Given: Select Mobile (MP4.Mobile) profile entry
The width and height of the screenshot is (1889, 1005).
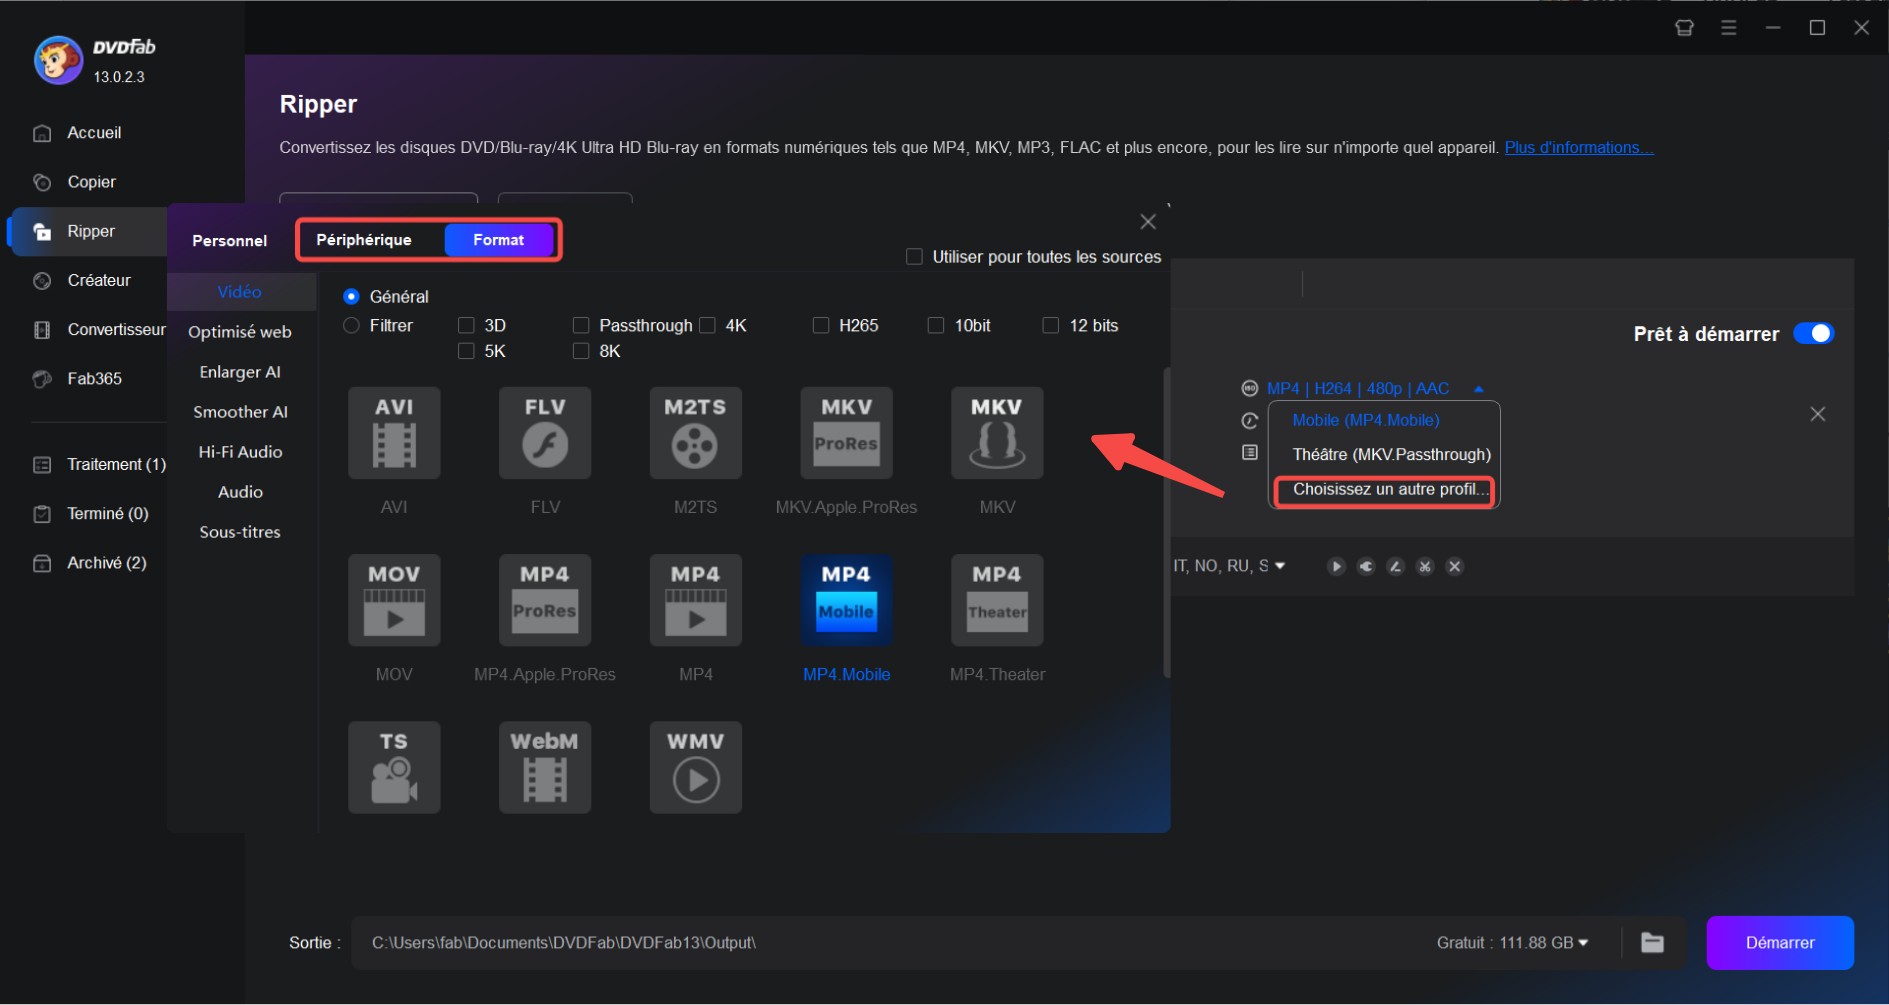Looking at the screenshot, I should tap(1366, 421).
